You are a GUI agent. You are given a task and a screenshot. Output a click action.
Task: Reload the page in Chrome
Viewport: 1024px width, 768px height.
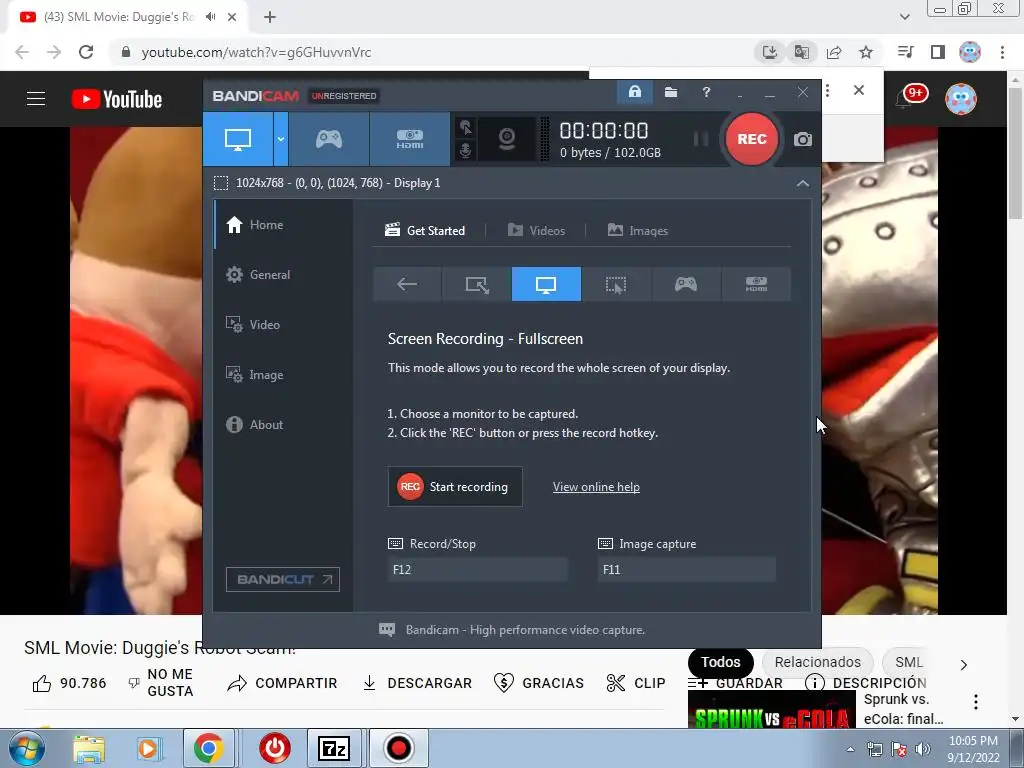pyautogui.click(x=86, y=52)
